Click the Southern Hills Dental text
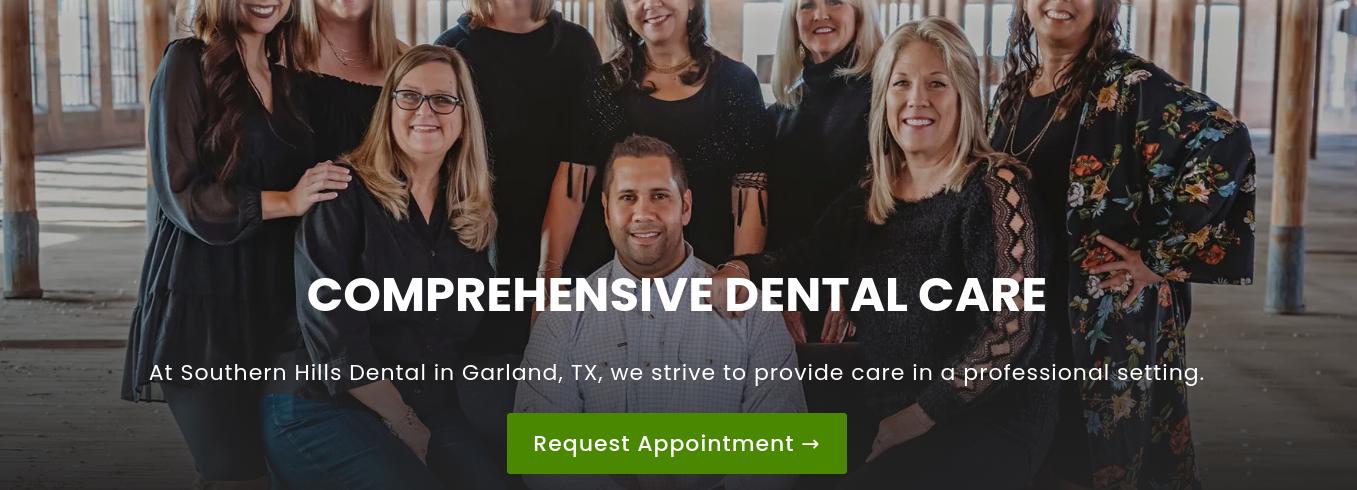The height and width of the screenshot is (490, 1357). tap(303, 373)
